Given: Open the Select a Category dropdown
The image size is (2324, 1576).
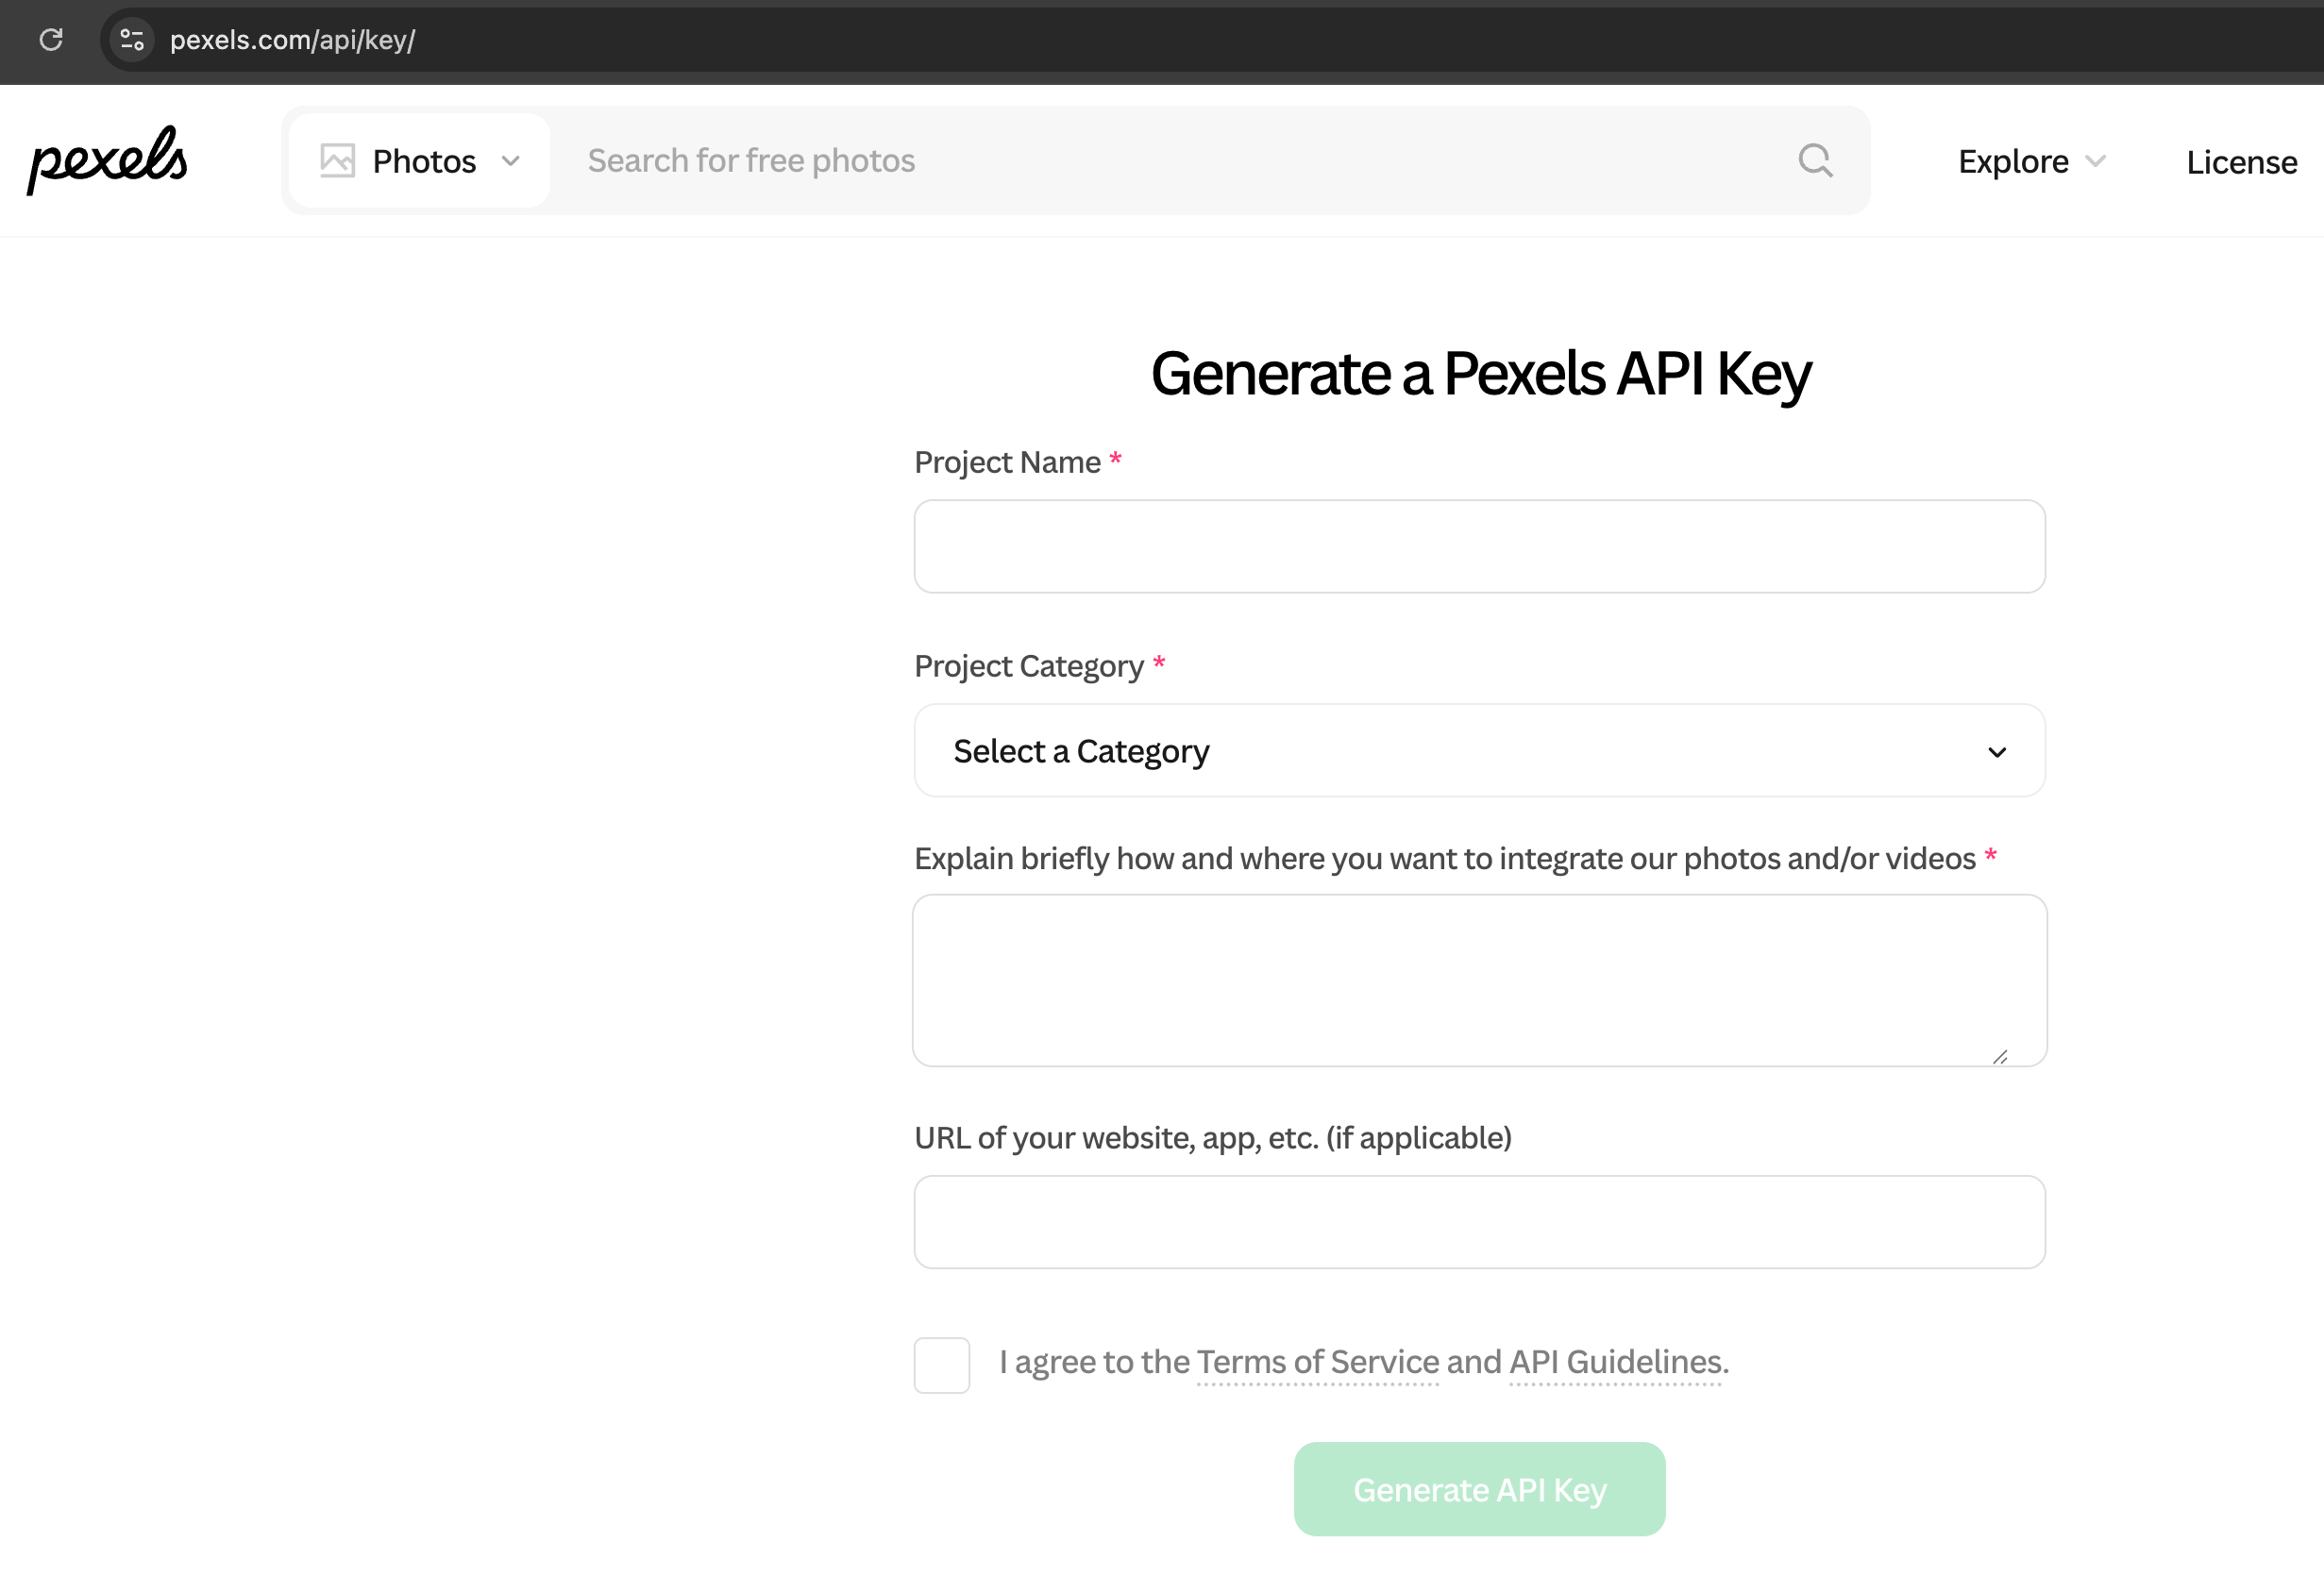Looking at the screenshot, I should [x=1479, y=751].
